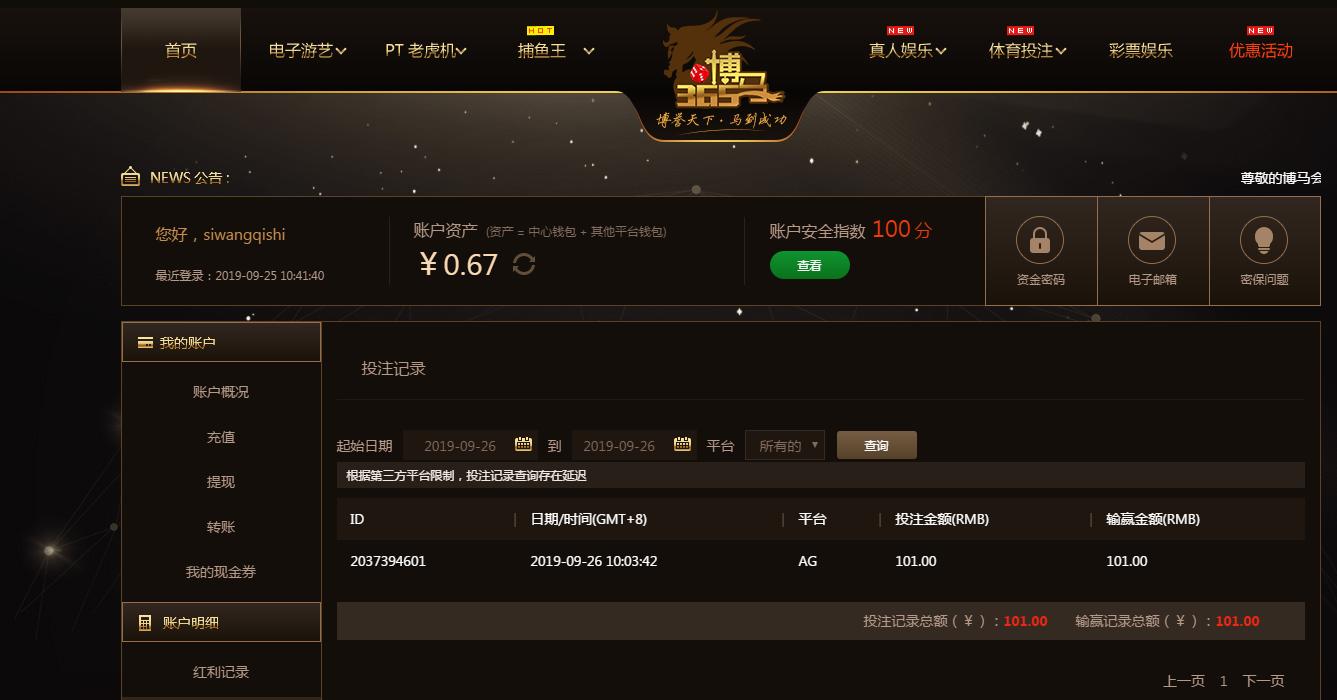1337x700 pixels.
Task: Open the start date calendar icon
Action: 523,445
